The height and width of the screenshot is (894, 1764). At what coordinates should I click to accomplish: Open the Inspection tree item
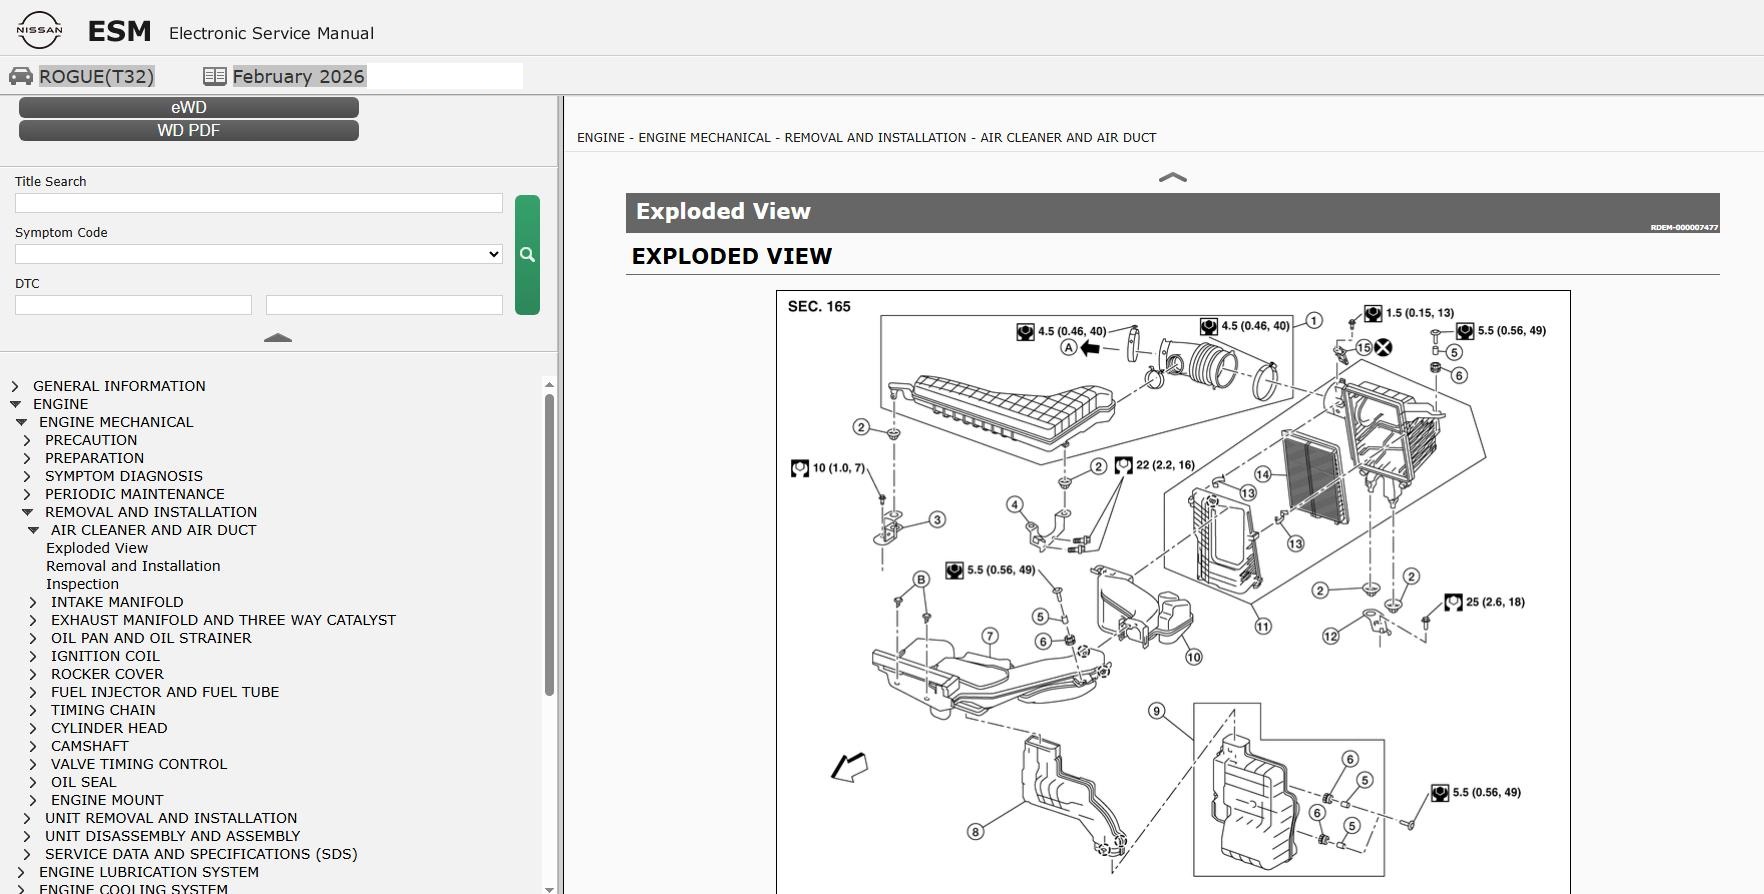tap(82, 584)
